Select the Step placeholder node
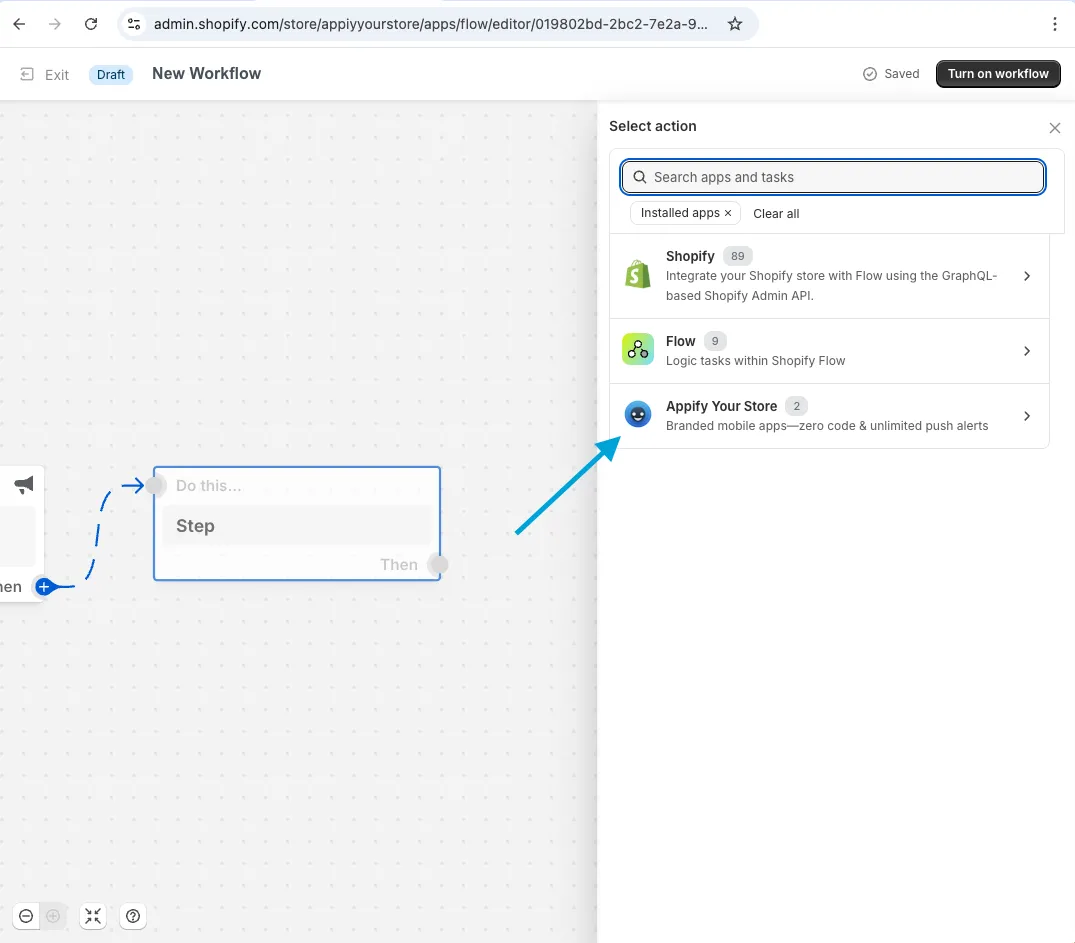1075x943 pixels. pos(297,525)
